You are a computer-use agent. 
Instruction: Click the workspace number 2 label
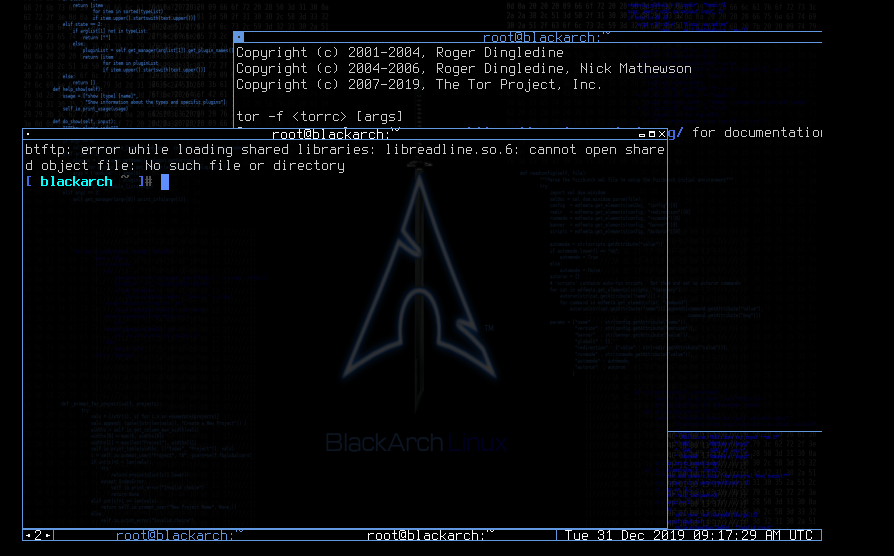click(38, 535)
